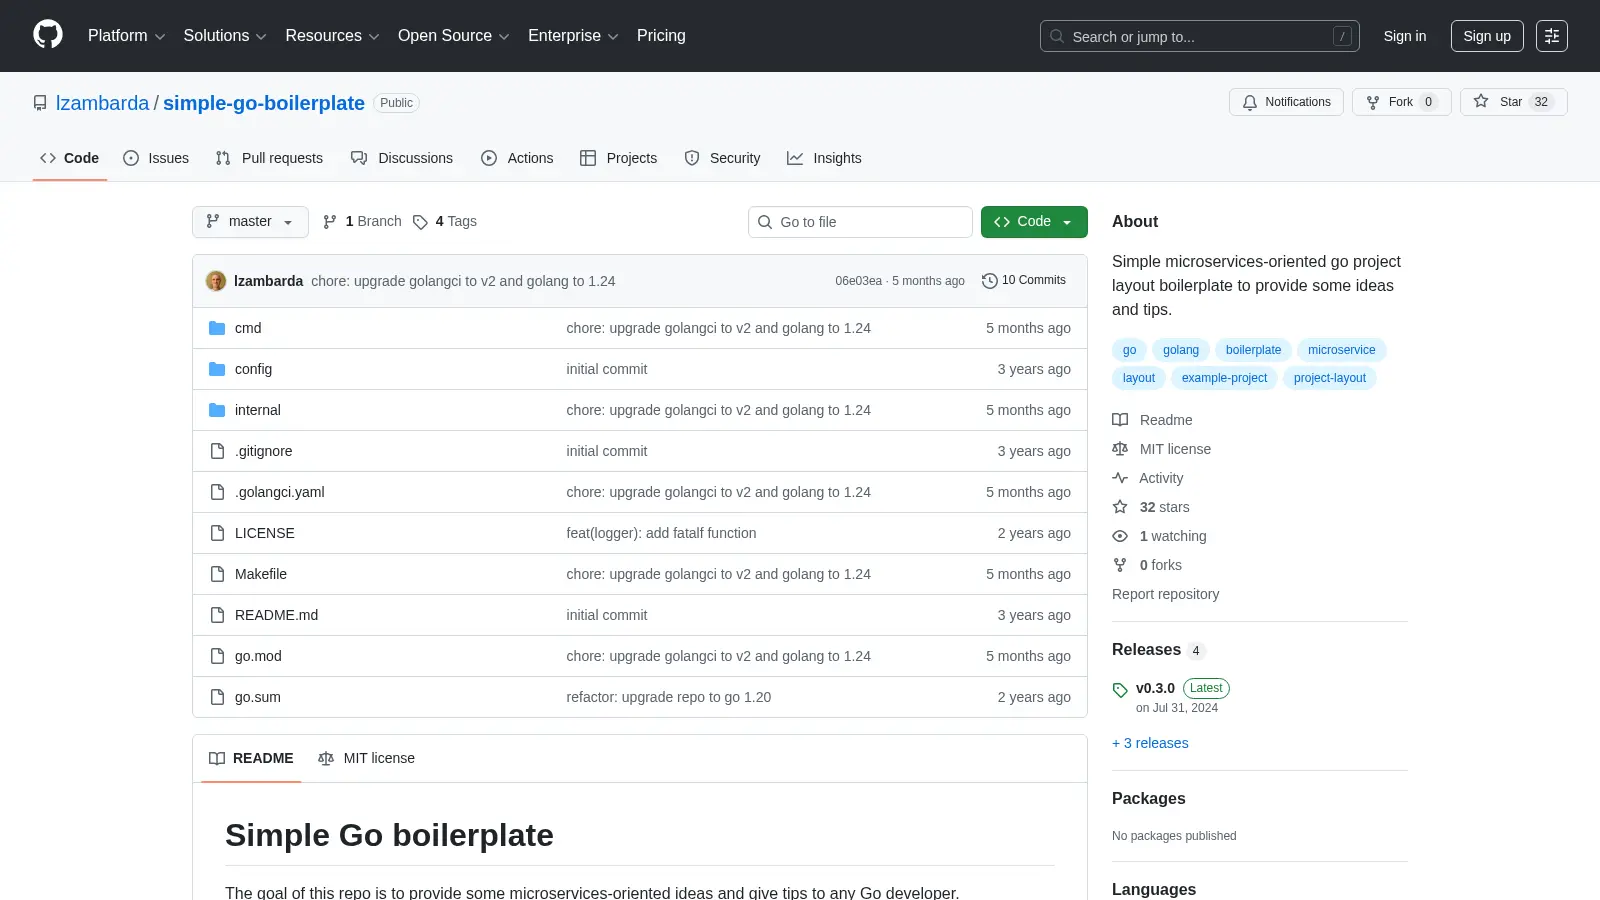Select the microservice topic tag

(x=1341, y=350)
